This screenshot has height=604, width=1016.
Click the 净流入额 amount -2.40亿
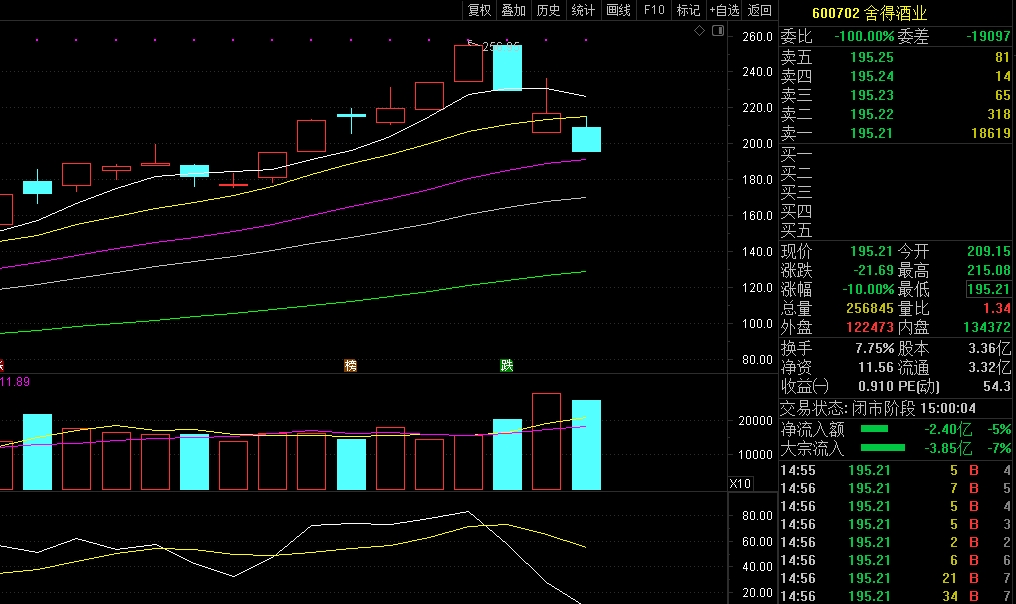click(948, 428)
